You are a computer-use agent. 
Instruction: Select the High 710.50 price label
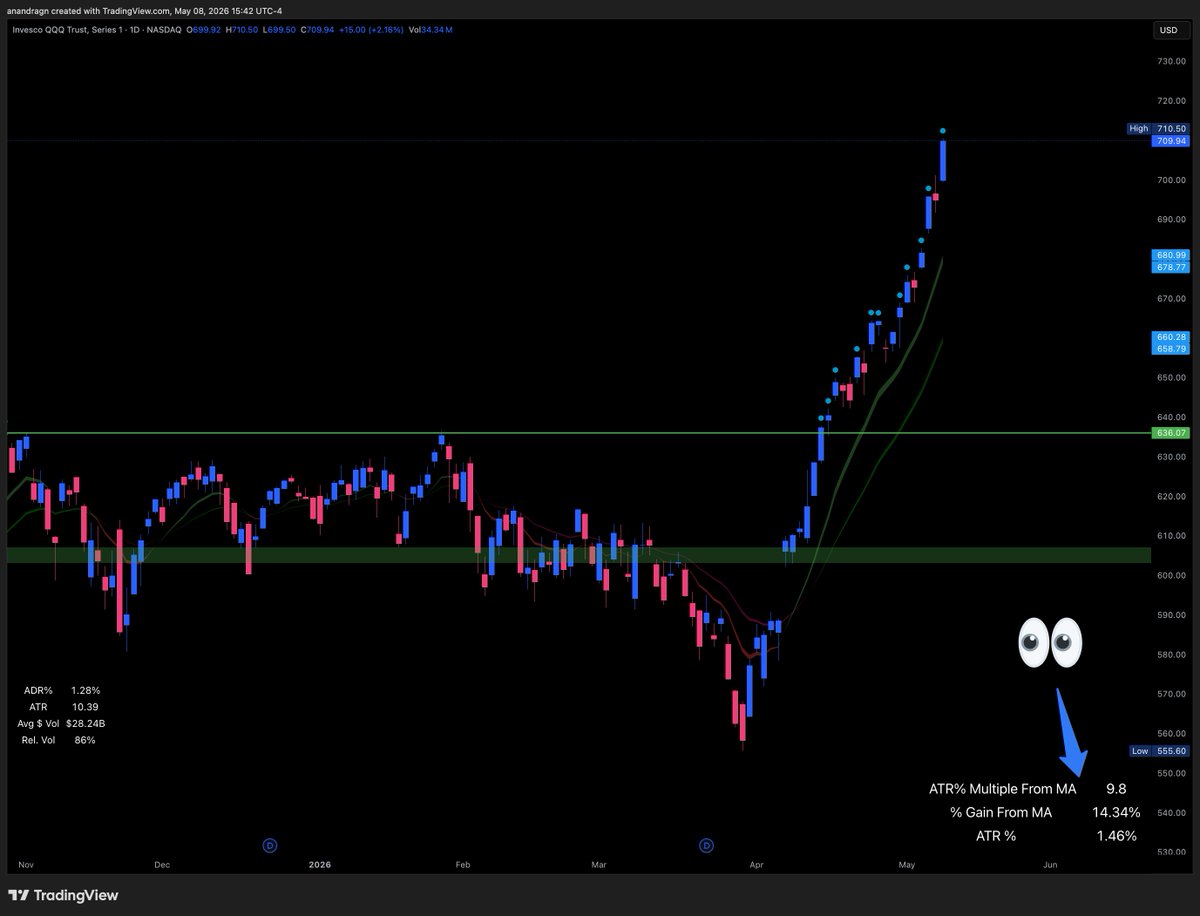tap(1158, 129)
